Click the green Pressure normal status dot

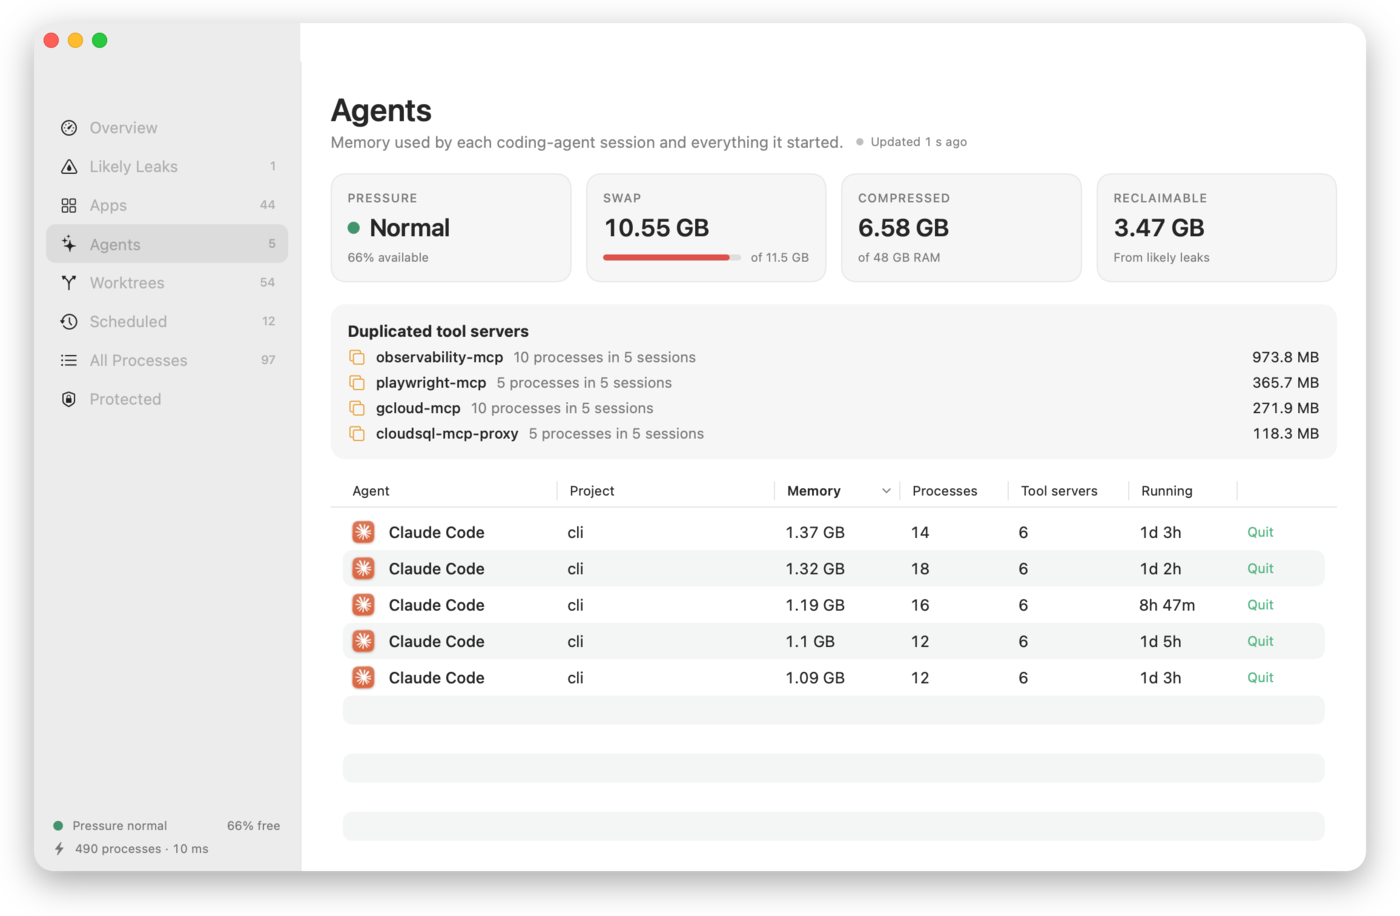click(x=58, y=826)
